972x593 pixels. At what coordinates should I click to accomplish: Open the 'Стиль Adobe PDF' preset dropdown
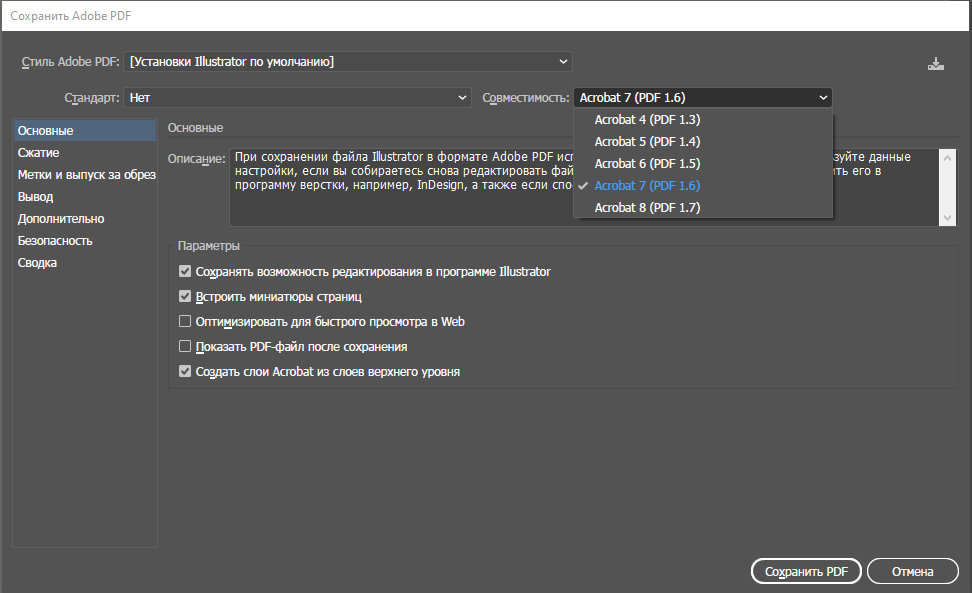pyautogui.click(x=348, y=61)
